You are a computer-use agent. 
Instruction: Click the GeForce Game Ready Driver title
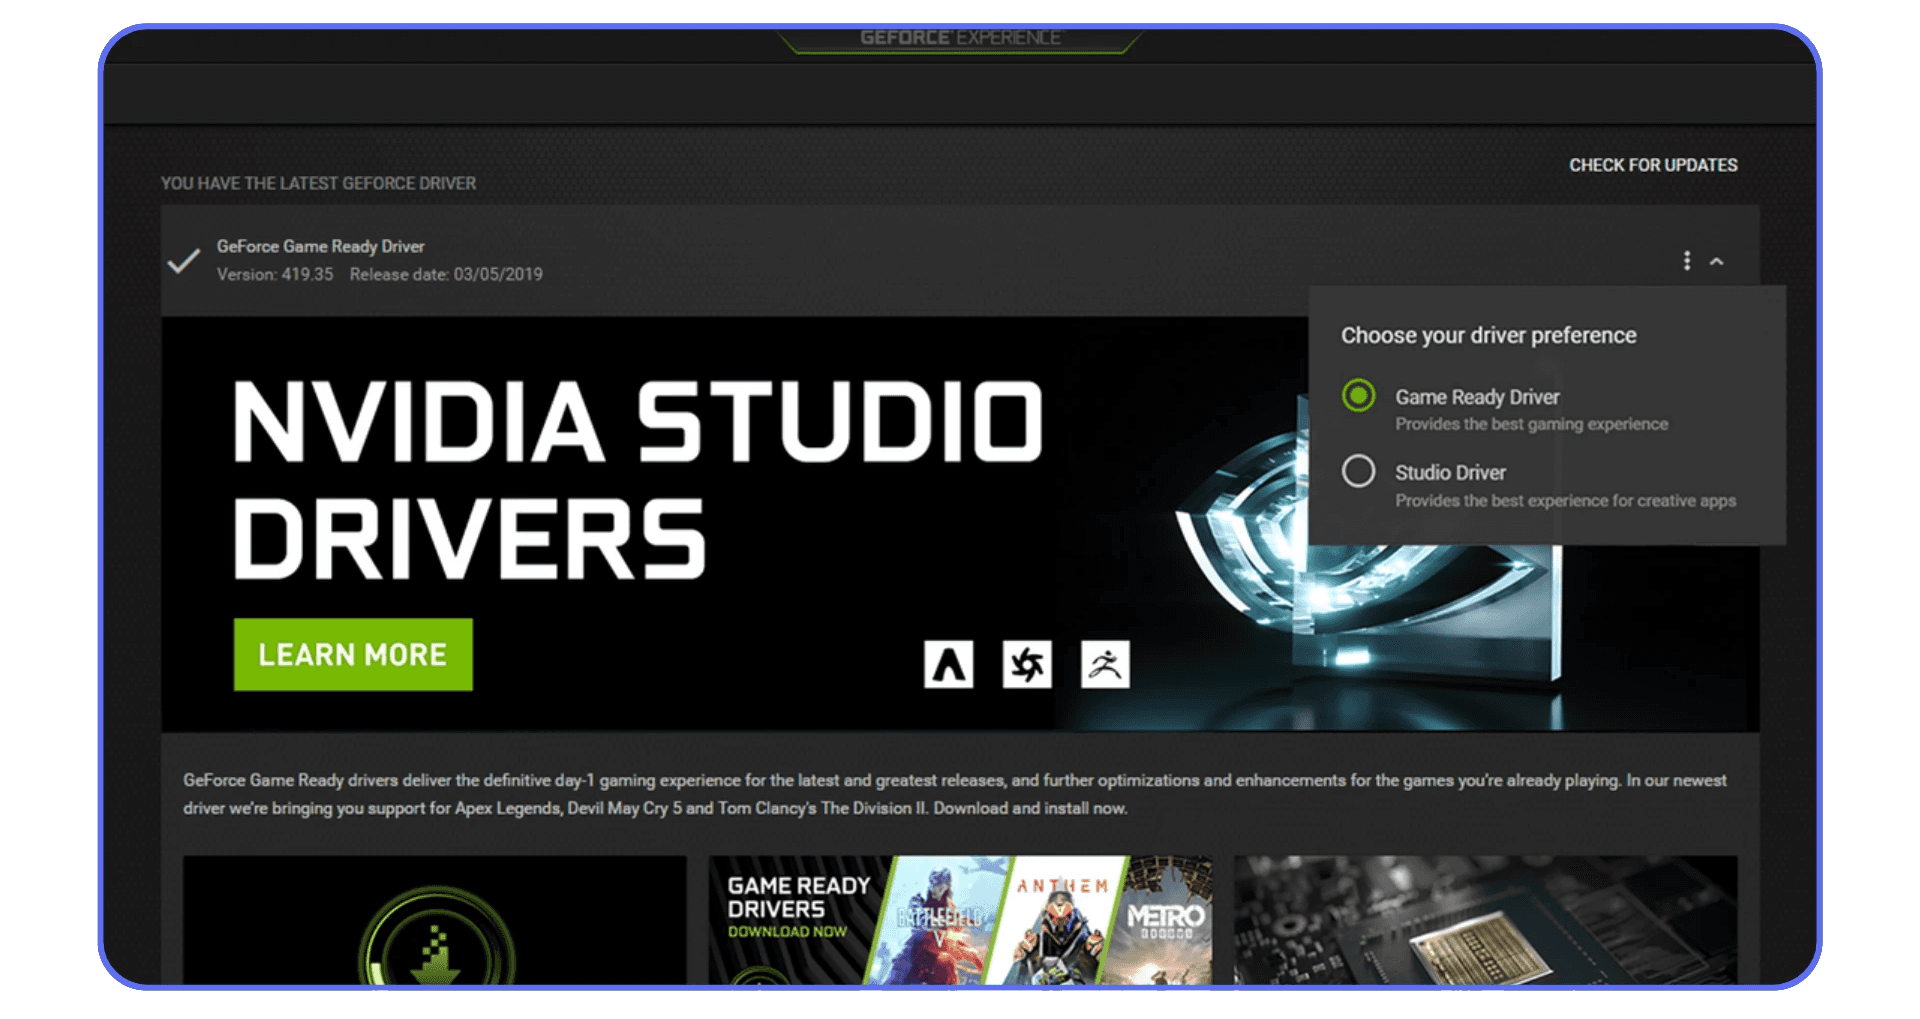click(320, 246)
